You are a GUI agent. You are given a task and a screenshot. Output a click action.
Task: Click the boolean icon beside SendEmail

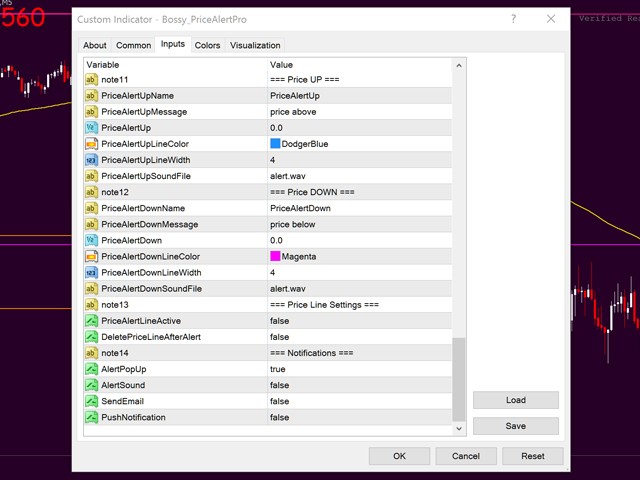[91, 401]
